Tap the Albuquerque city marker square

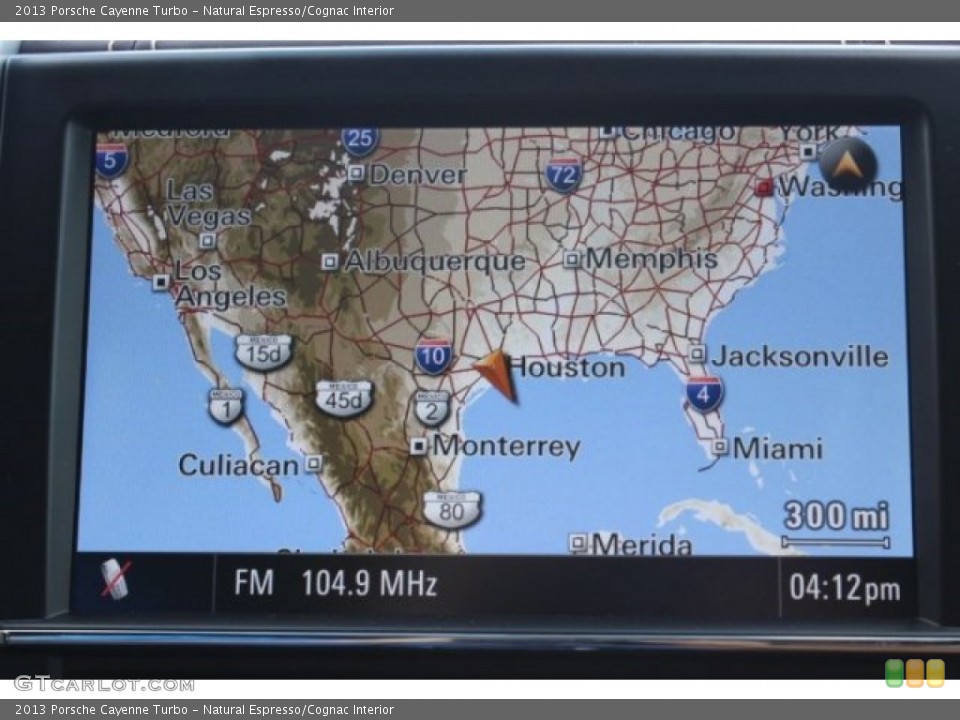tap(329, 261)
